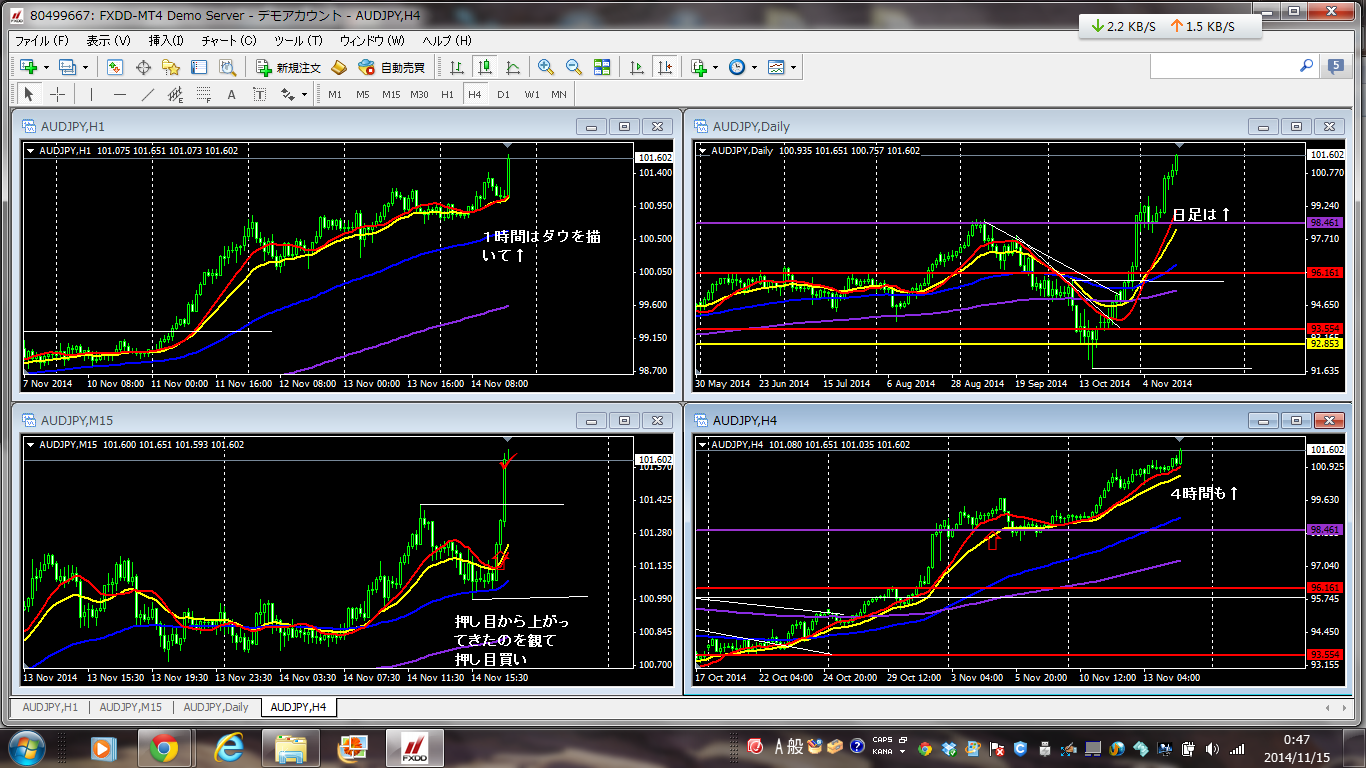Click the Zoom In magnifier icon
Screen dimensions: 1366x768
(x=546, y=67)
